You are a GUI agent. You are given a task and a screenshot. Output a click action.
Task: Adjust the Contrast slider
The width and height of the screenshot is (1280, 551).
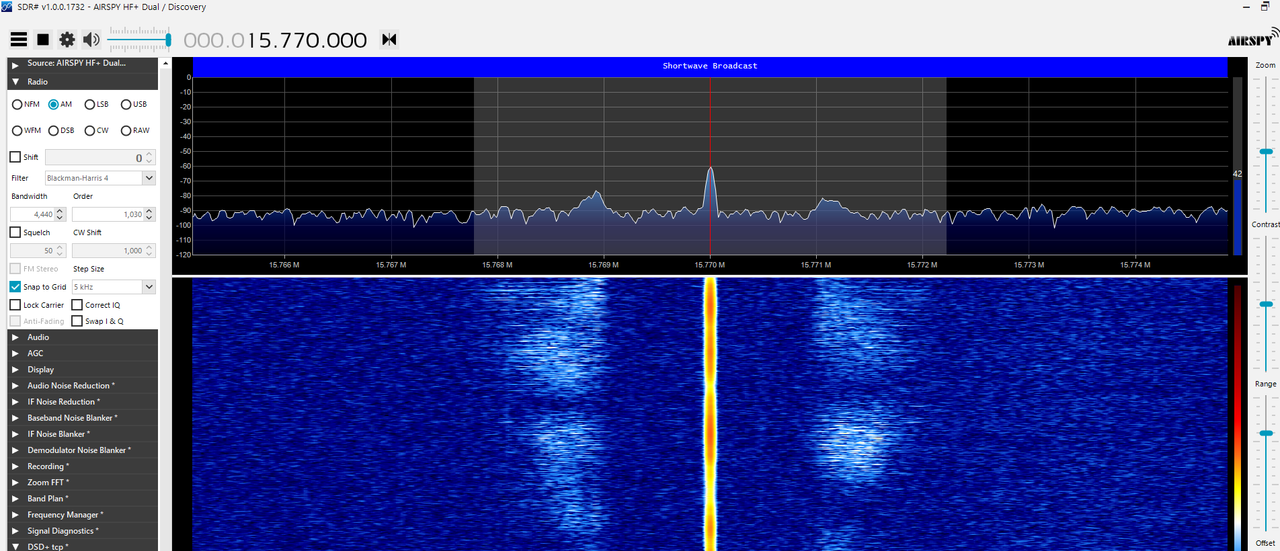pos(1266,304)
